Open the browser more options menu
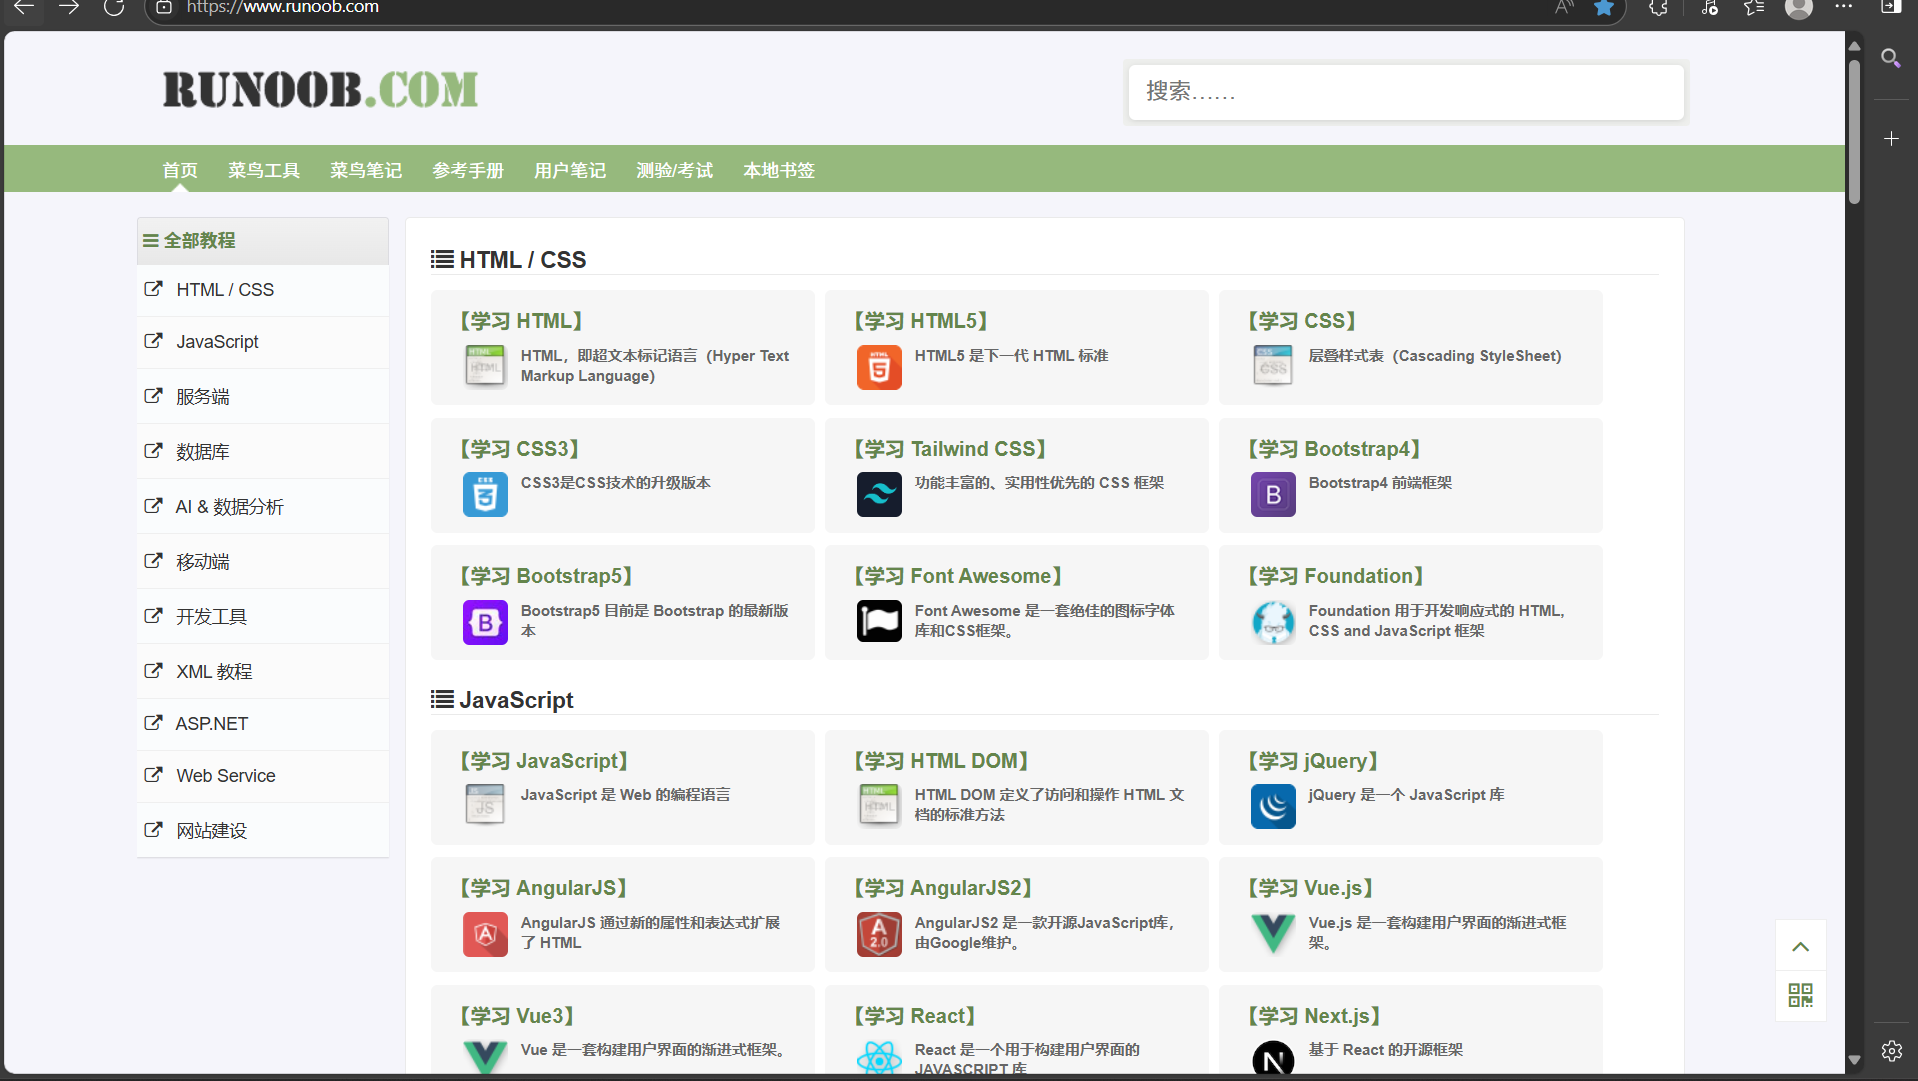This screenshot has height=1081, width=1918. [1844, 8]
